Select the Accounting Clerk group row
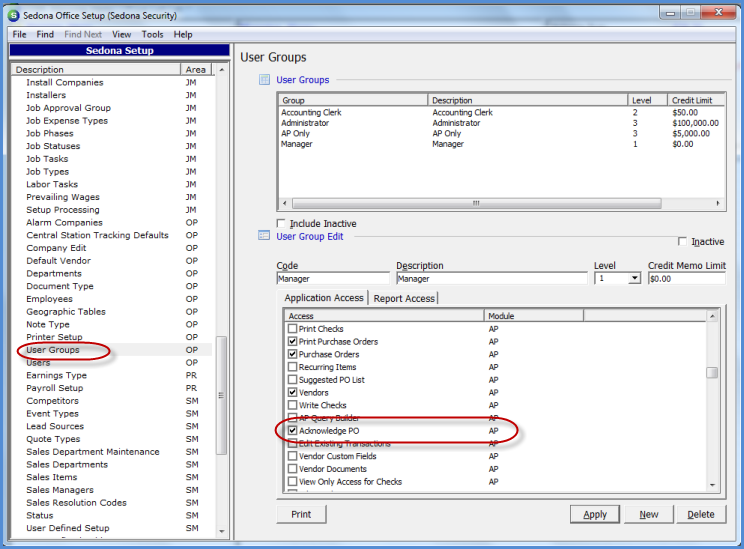The image size is (744, 549). coord(501,112)
